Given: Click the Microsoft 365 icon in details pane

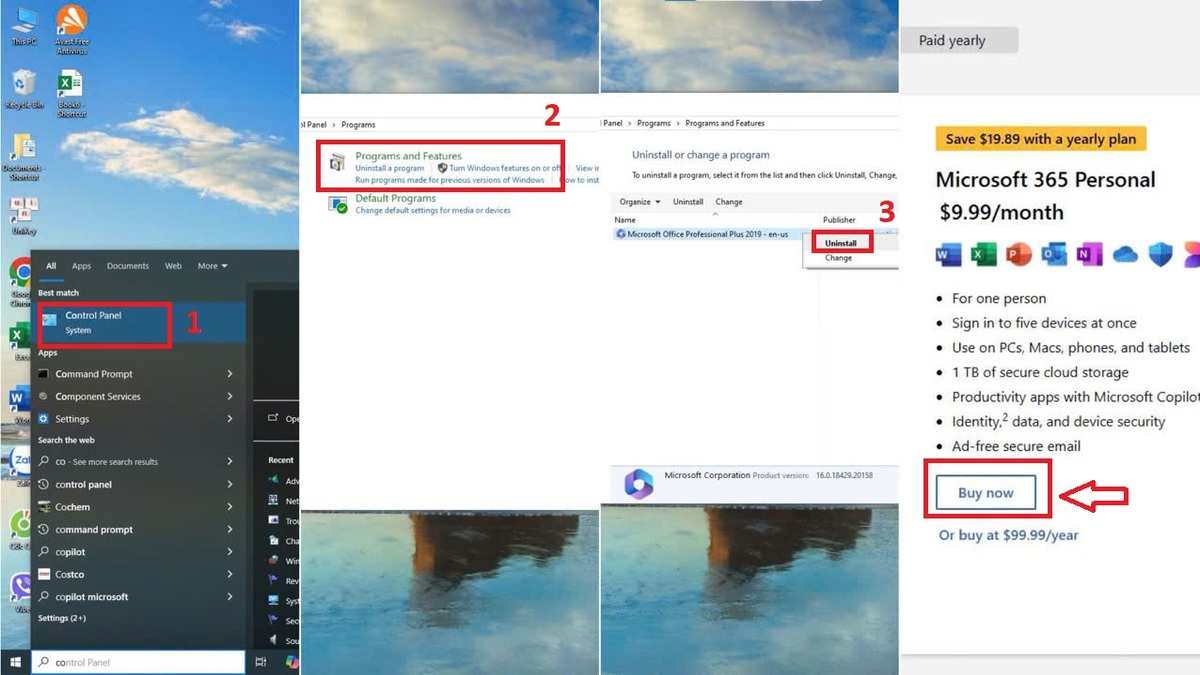Looking at the screenshot, I should [x=638, y=484].
